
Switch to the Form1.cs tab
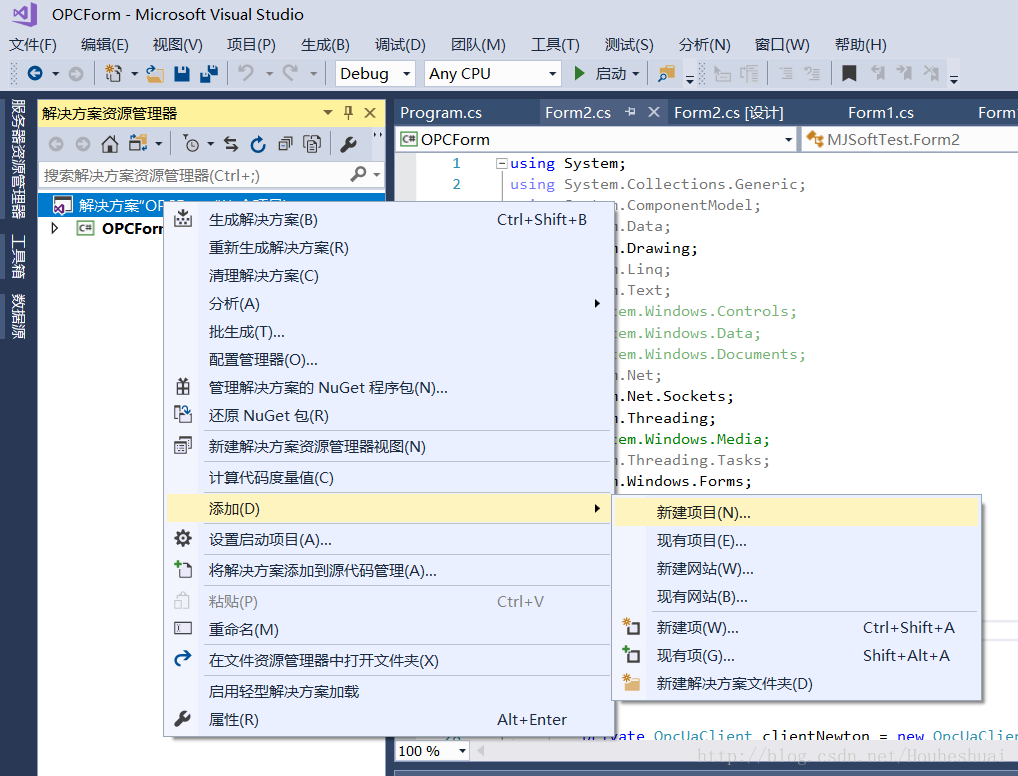click(x=880, y=113)
